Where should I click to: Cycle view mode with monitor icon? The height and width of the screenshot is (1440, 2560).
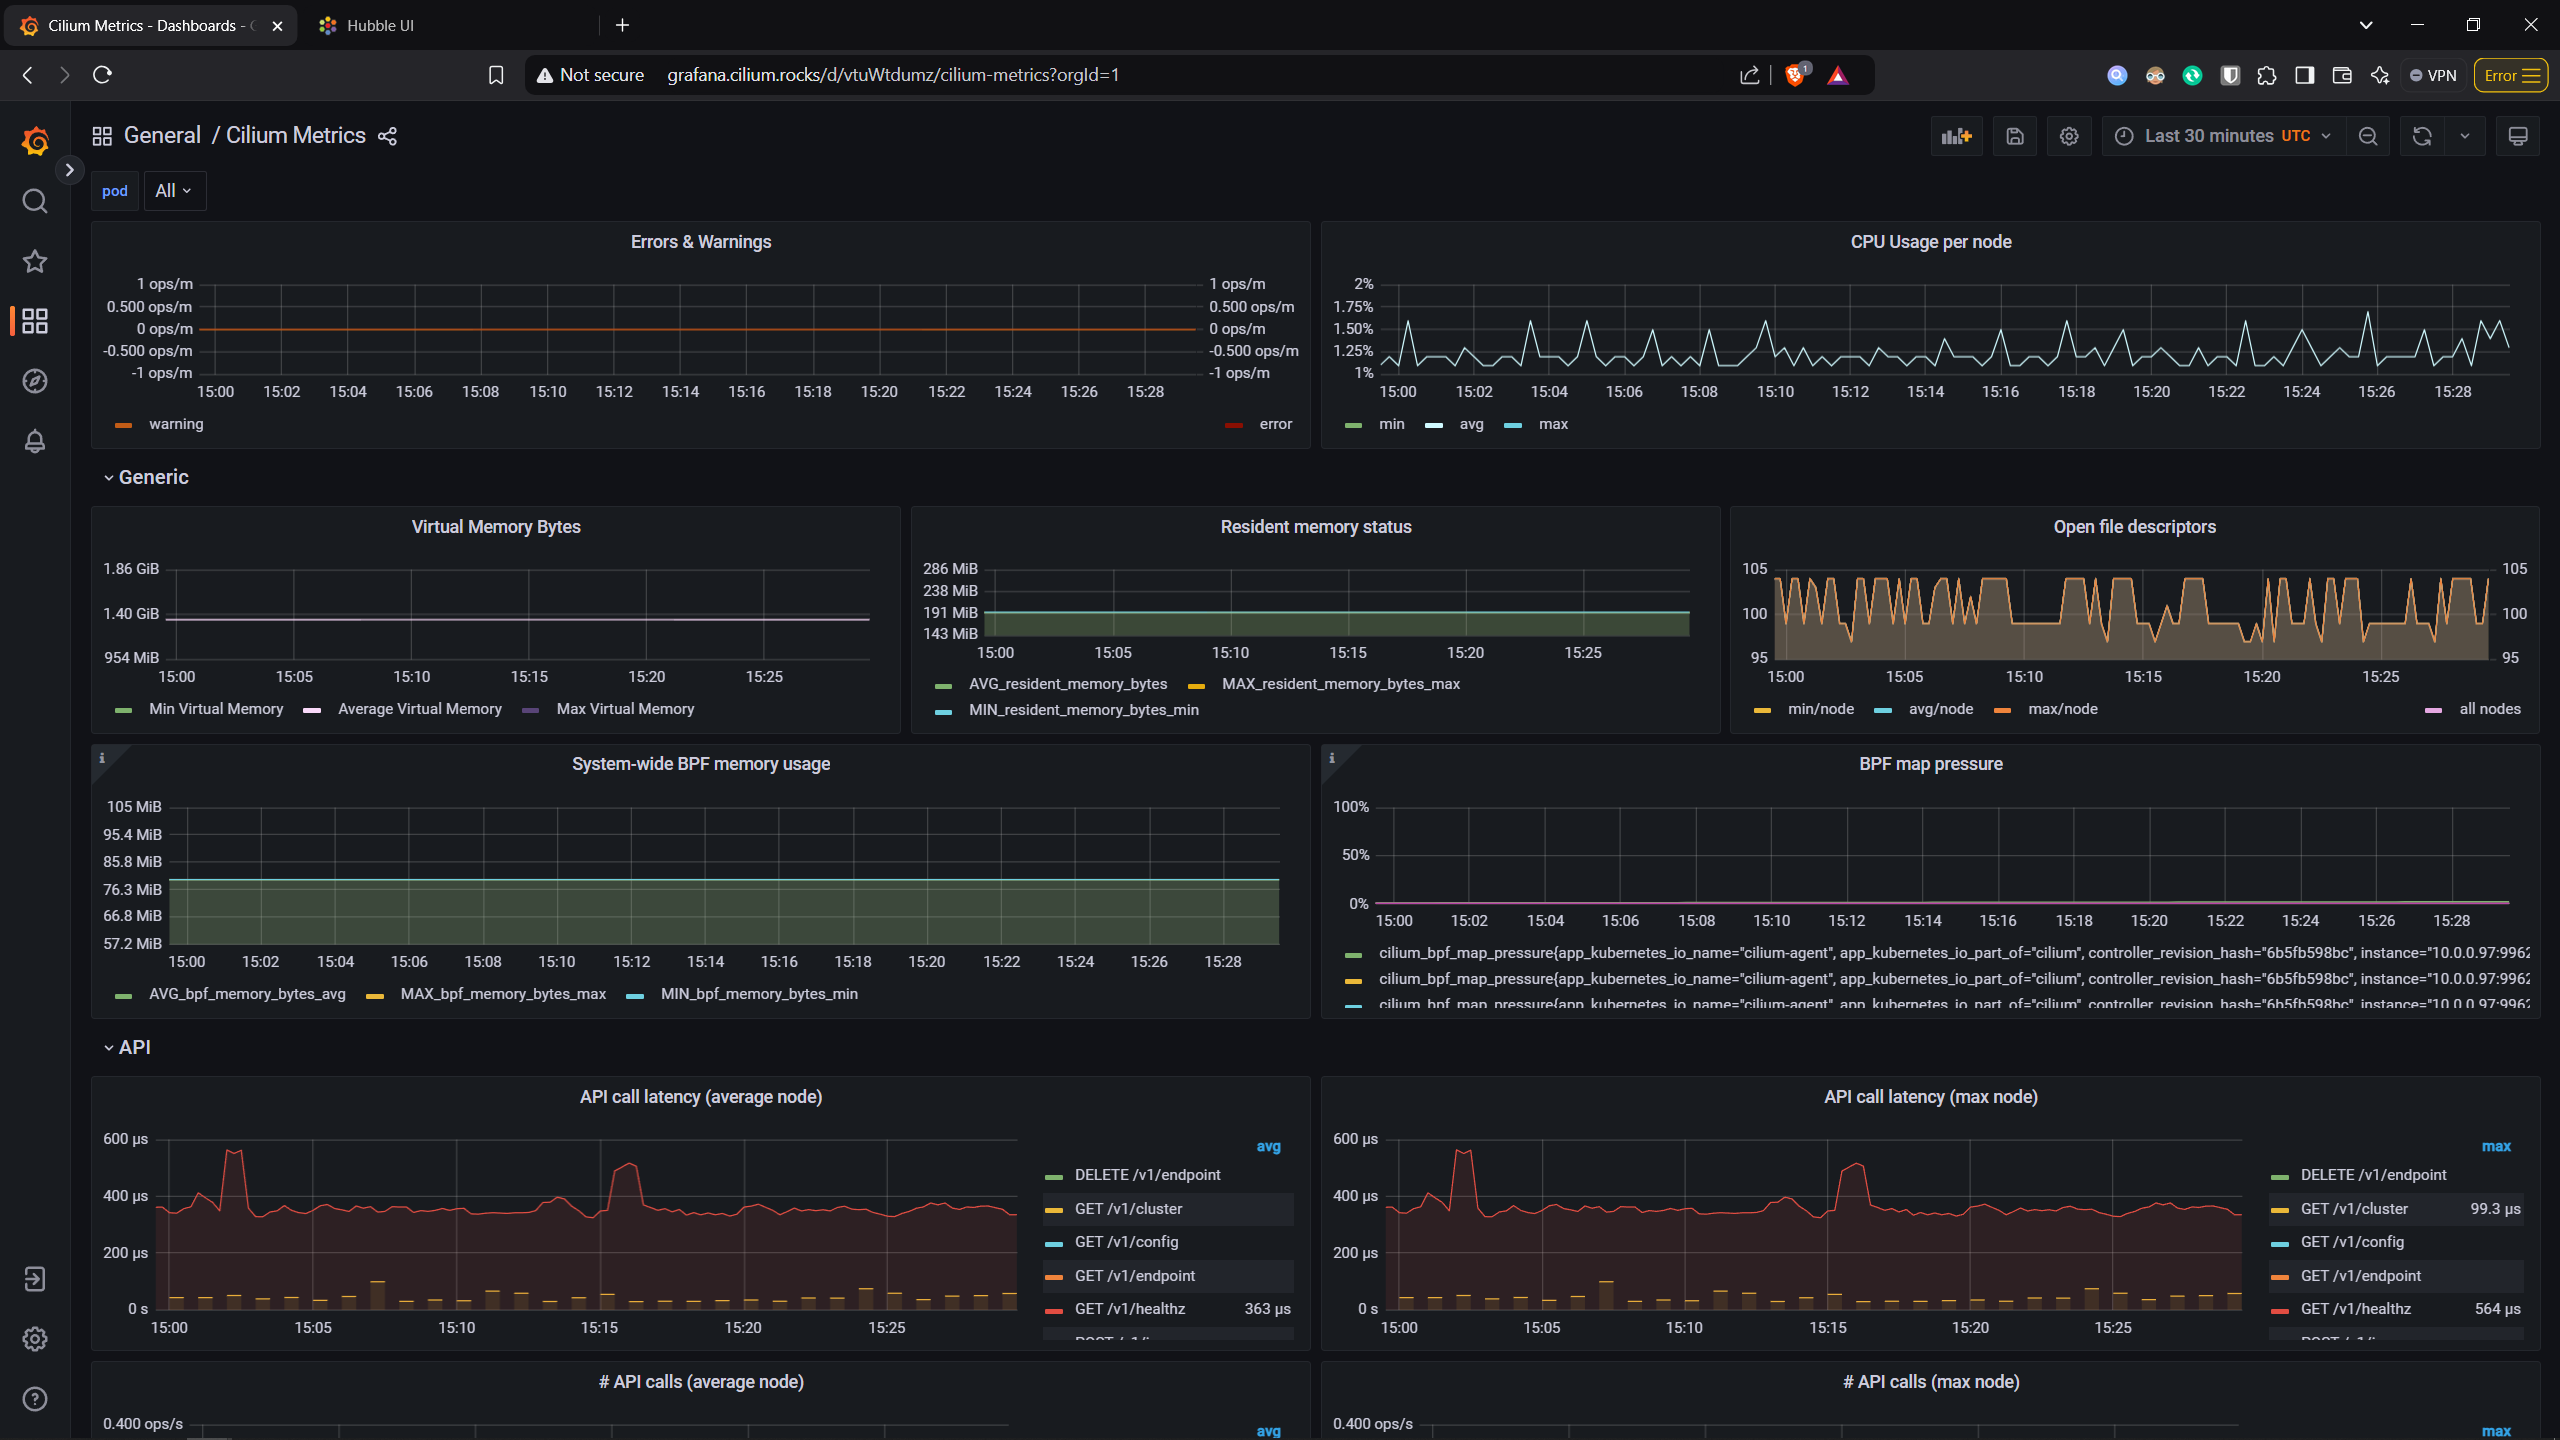[2518, 136]
